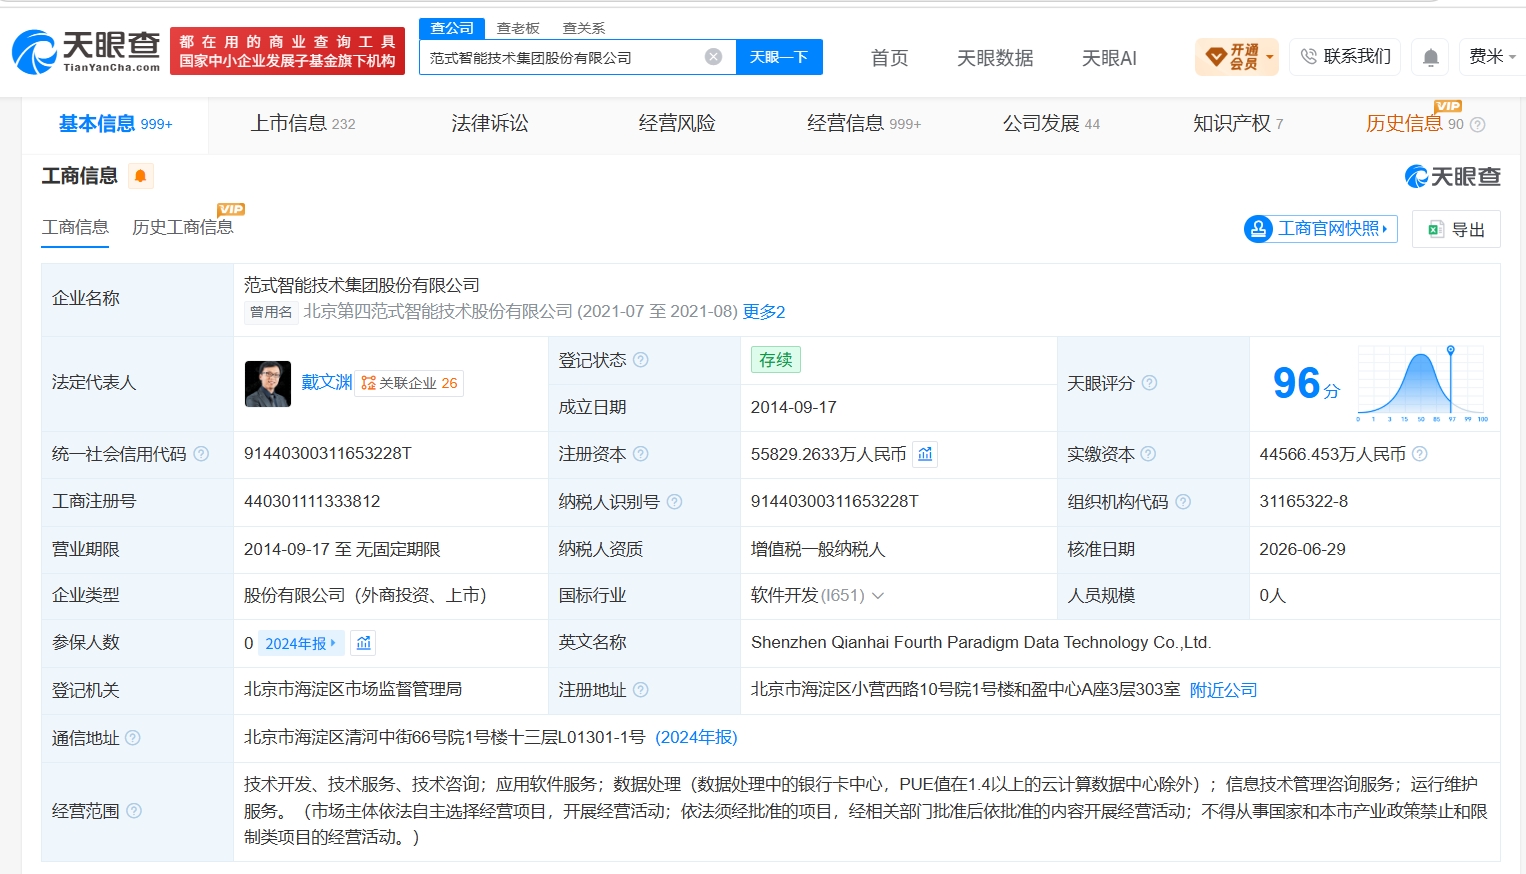The width and height of the screenshot is (1526, 874).
Task: Select credit code 91440300311653228T
Action: point(328,454)
